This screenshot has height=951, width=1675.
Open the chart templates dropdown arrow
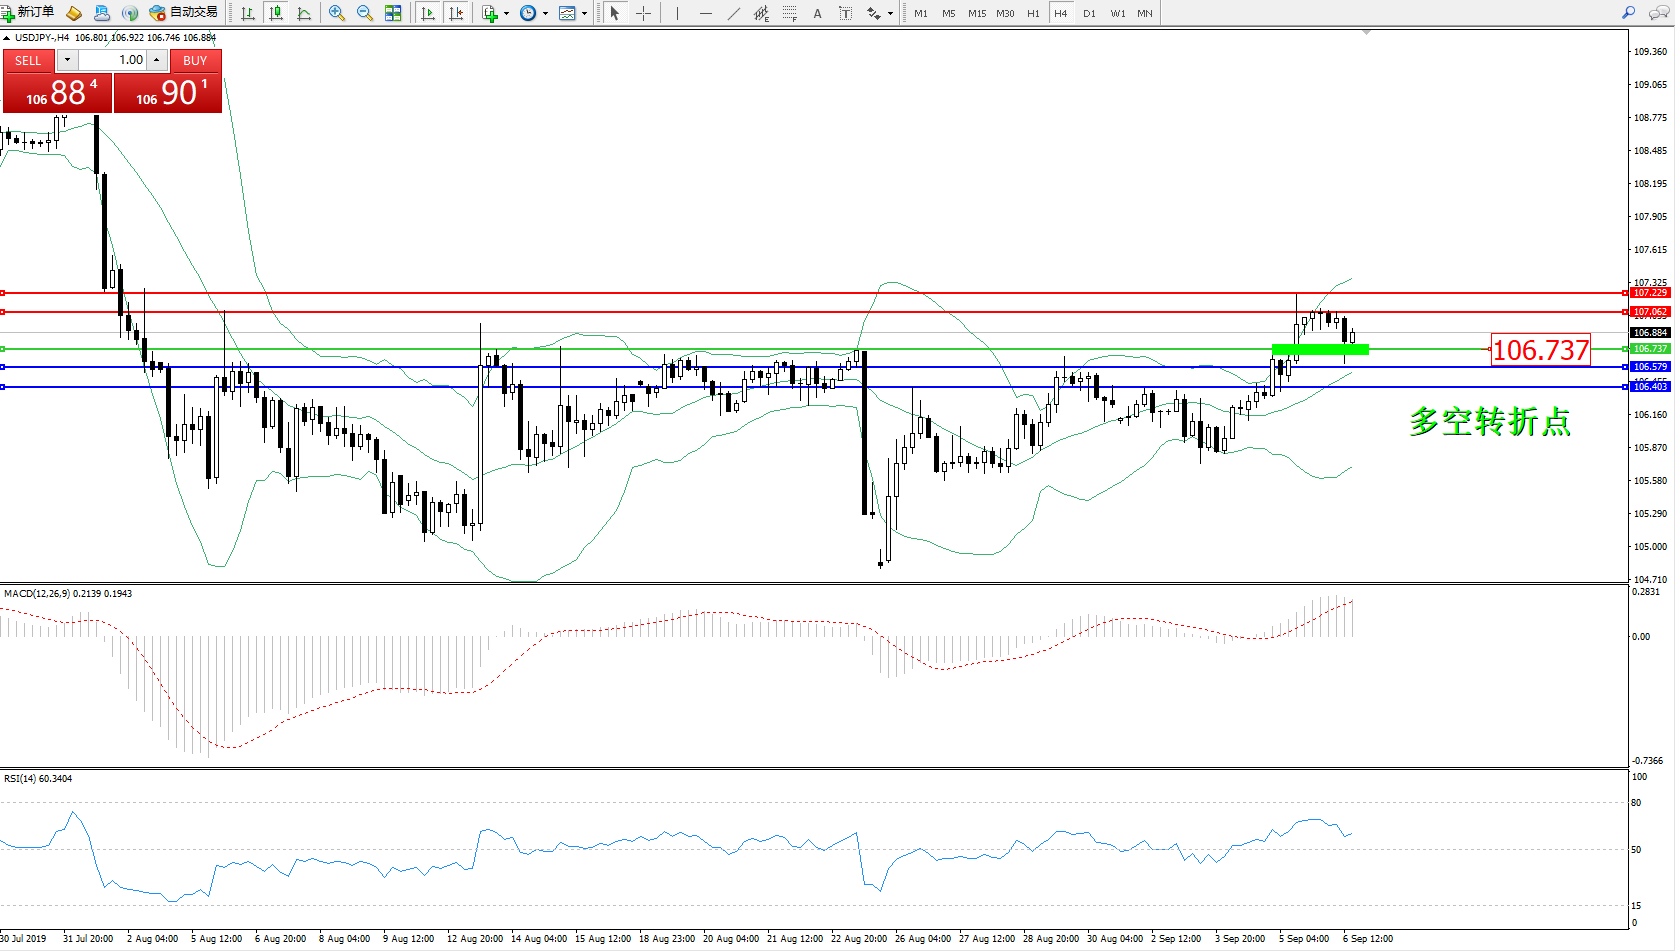click(584, 14)
